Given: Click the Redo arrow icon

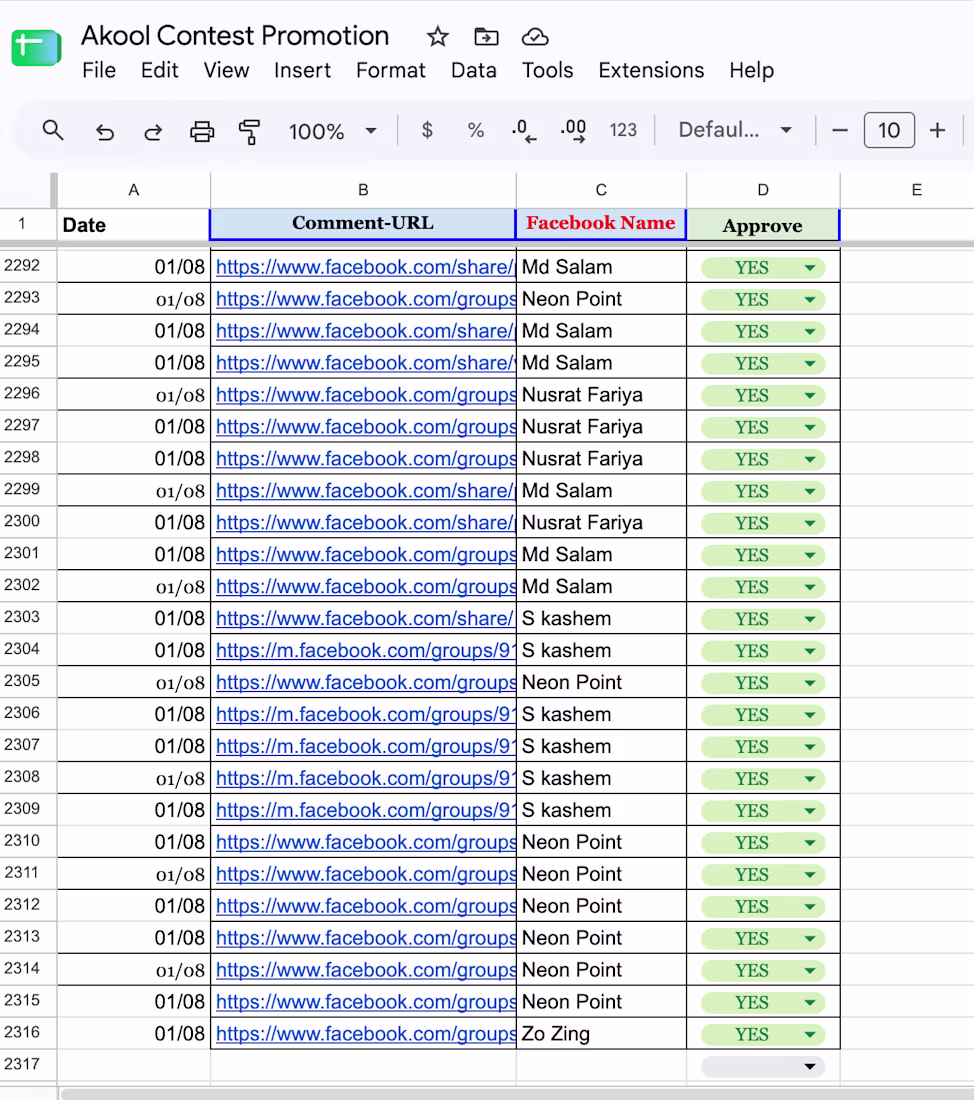Looking at the screenshot, I should pyautogui.click(x=153, y=131).
